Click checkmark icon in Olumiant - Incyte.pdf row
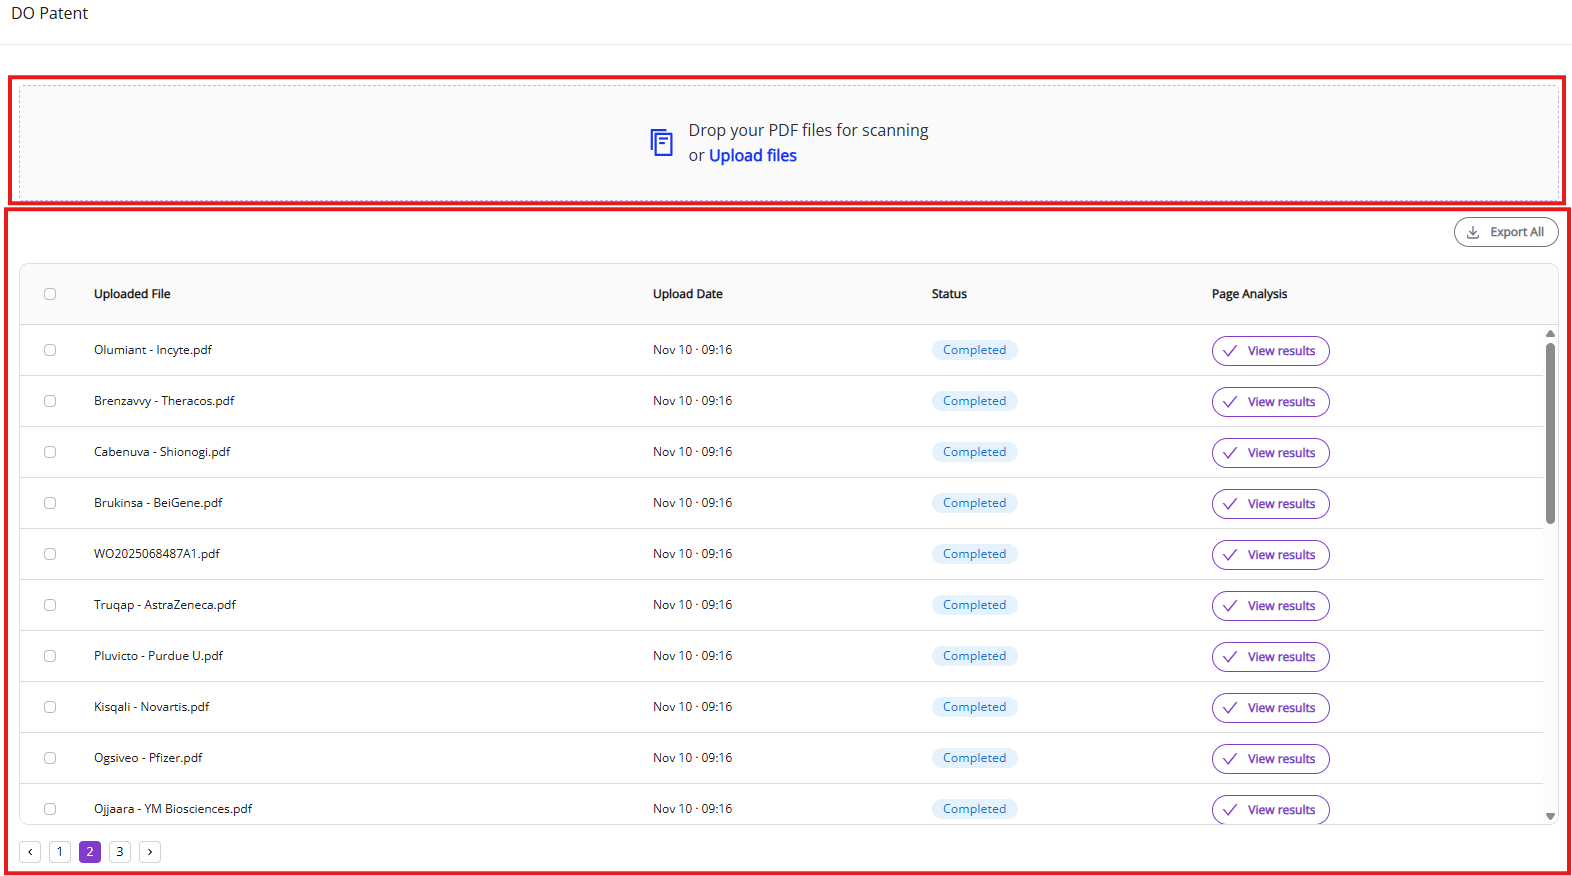 [1230, 351]
